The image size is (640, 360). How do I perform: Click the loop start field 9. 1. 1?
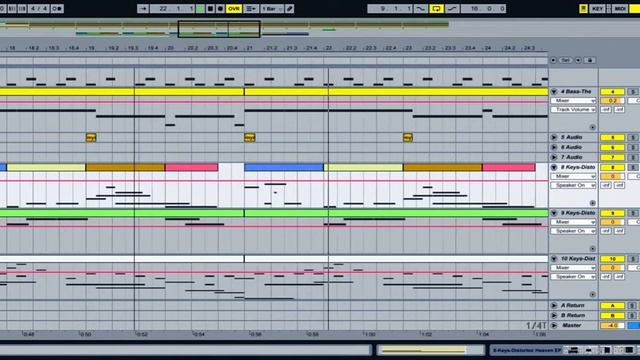tap(390, 9)
